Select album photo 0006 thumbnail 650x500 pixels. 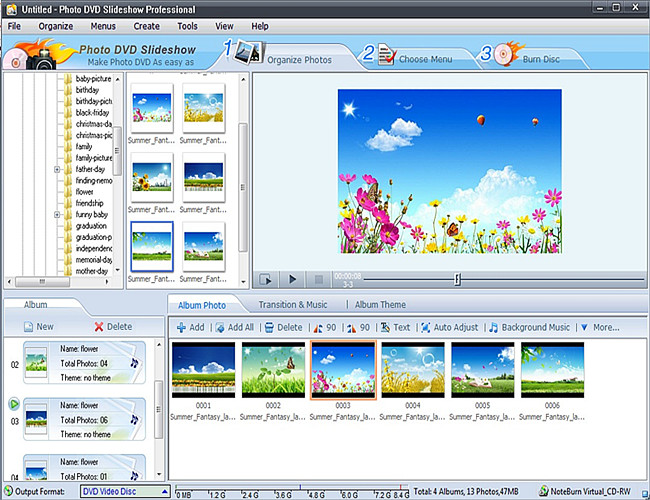tap(553, 370)
